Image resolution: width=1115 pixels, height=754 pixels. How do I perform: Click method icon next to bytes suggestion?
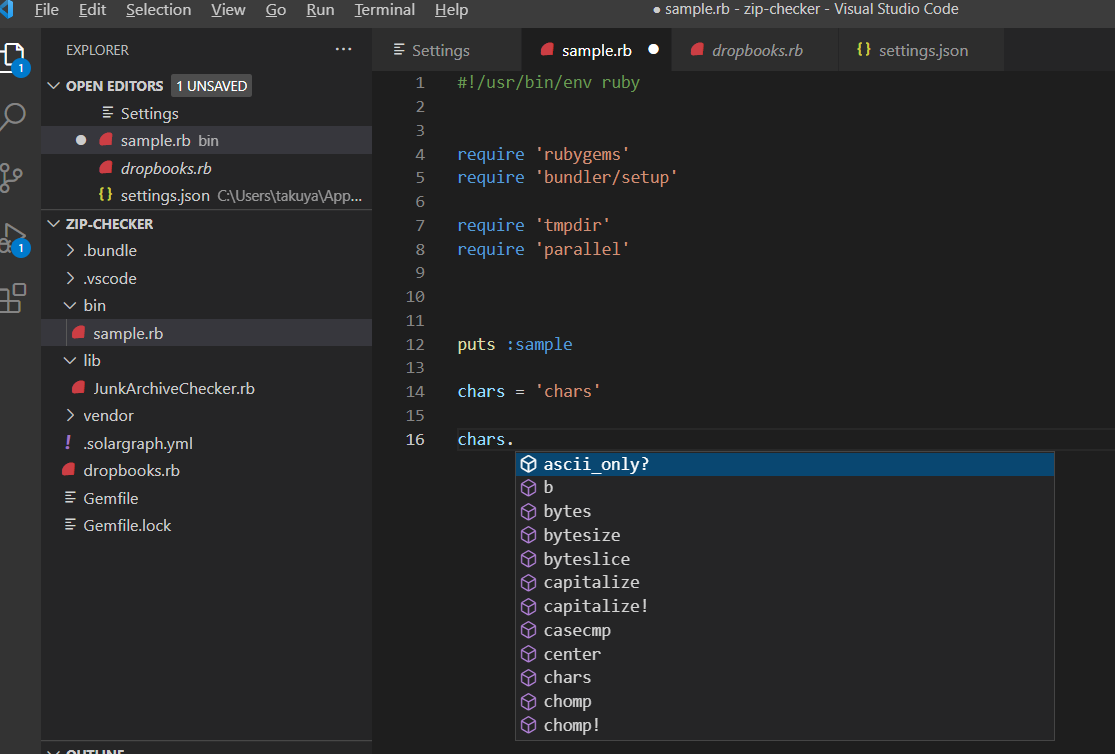coord(528,511)
